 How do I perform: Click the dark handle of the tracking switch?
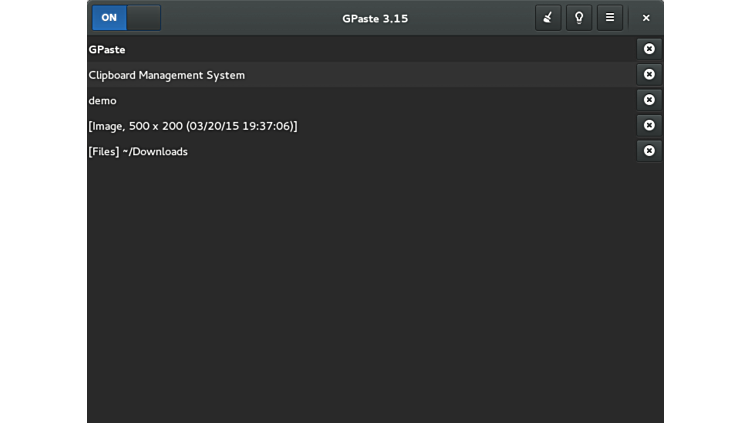click(144, 18)
